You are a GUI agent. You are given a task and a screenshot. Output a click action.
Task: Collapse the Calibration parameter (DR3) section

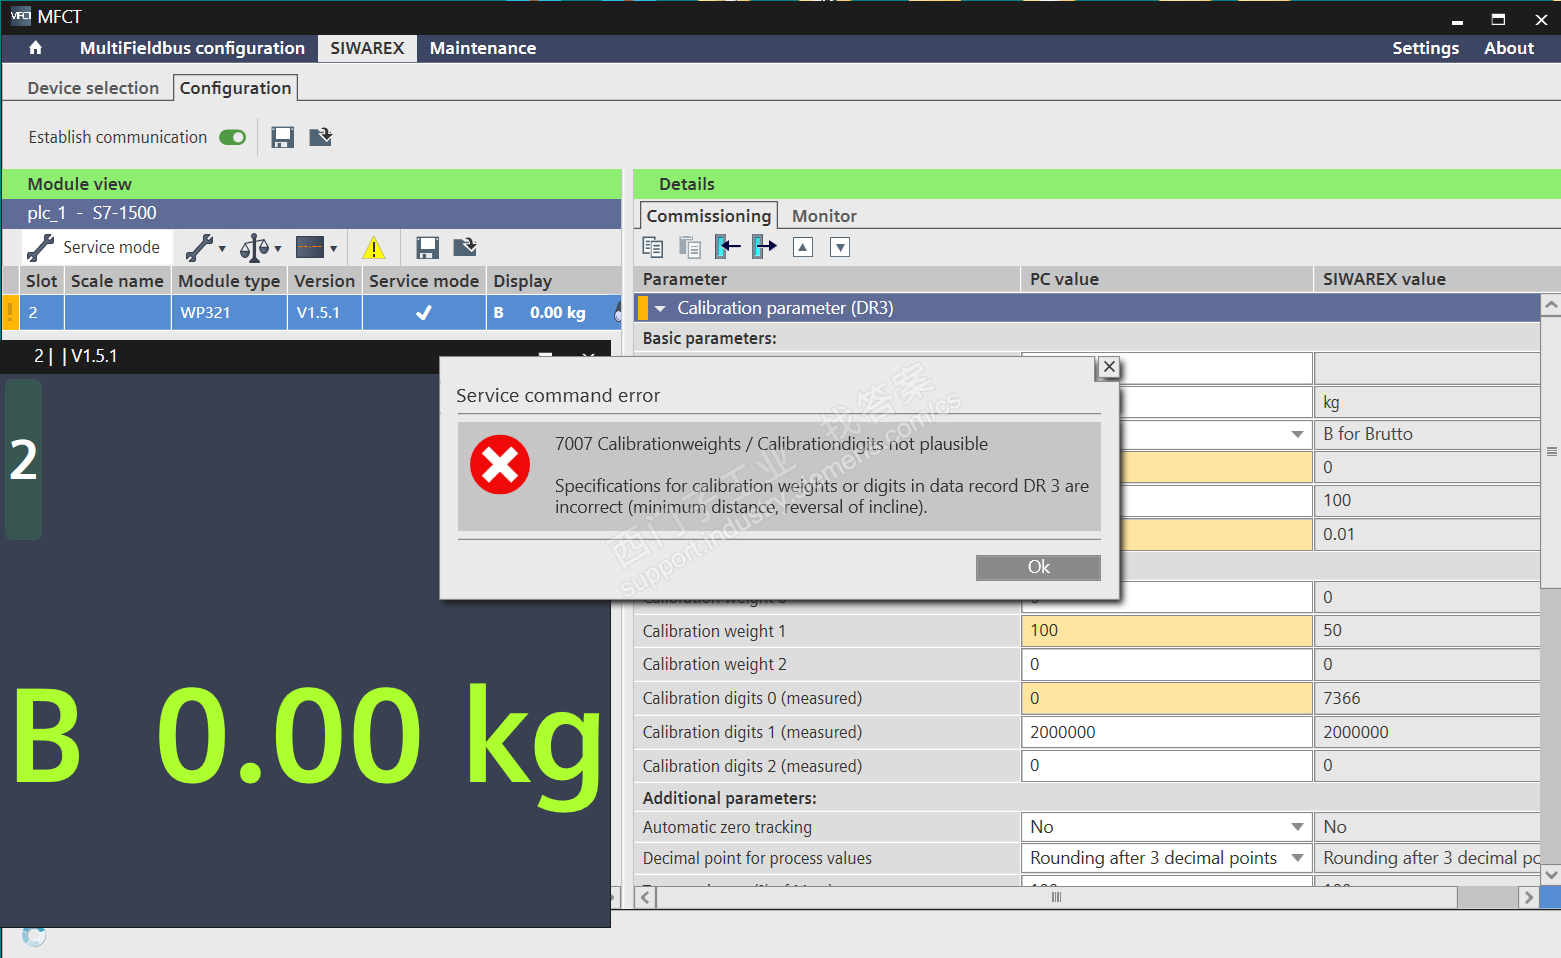(660, 309)
